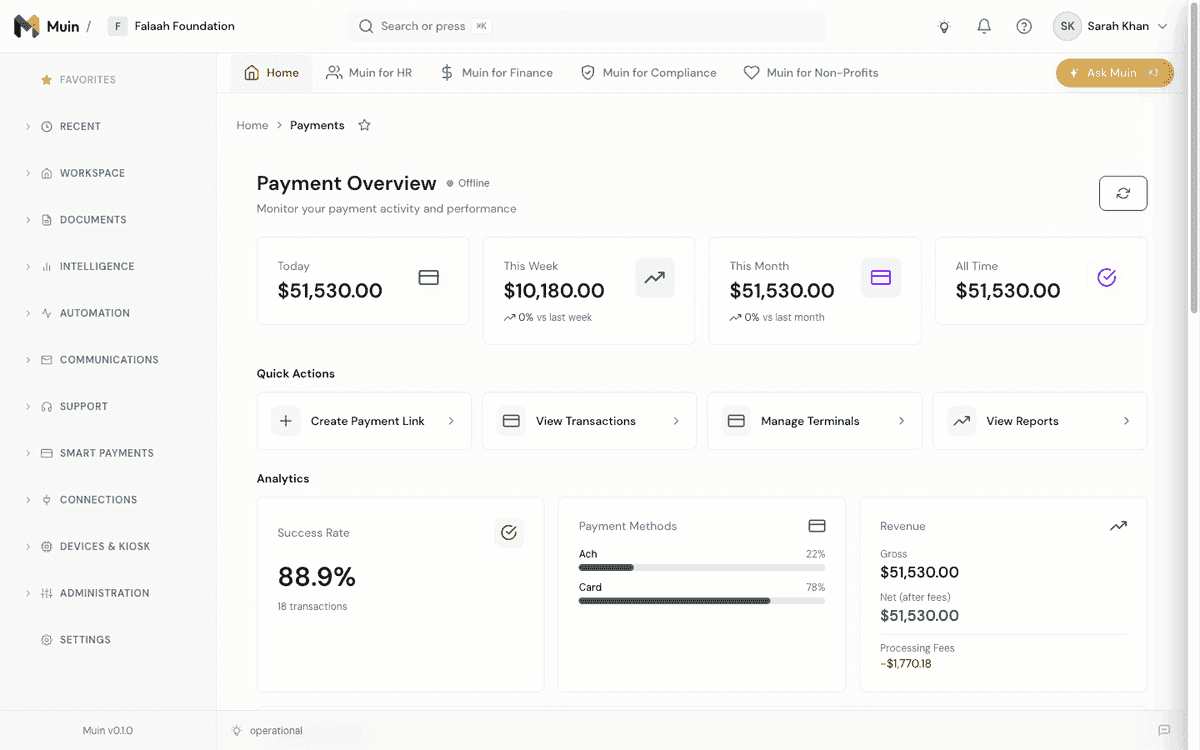
Task: Switch to Muin for Compliance tab
Action: pyautogui.click(x=648, y=73)
